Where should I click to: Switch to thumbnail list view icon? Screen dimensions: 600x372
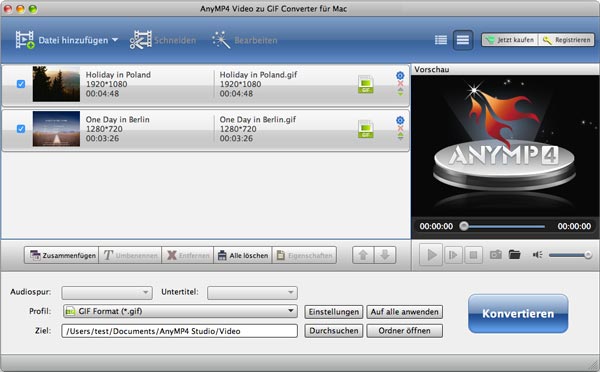point(463,40)
